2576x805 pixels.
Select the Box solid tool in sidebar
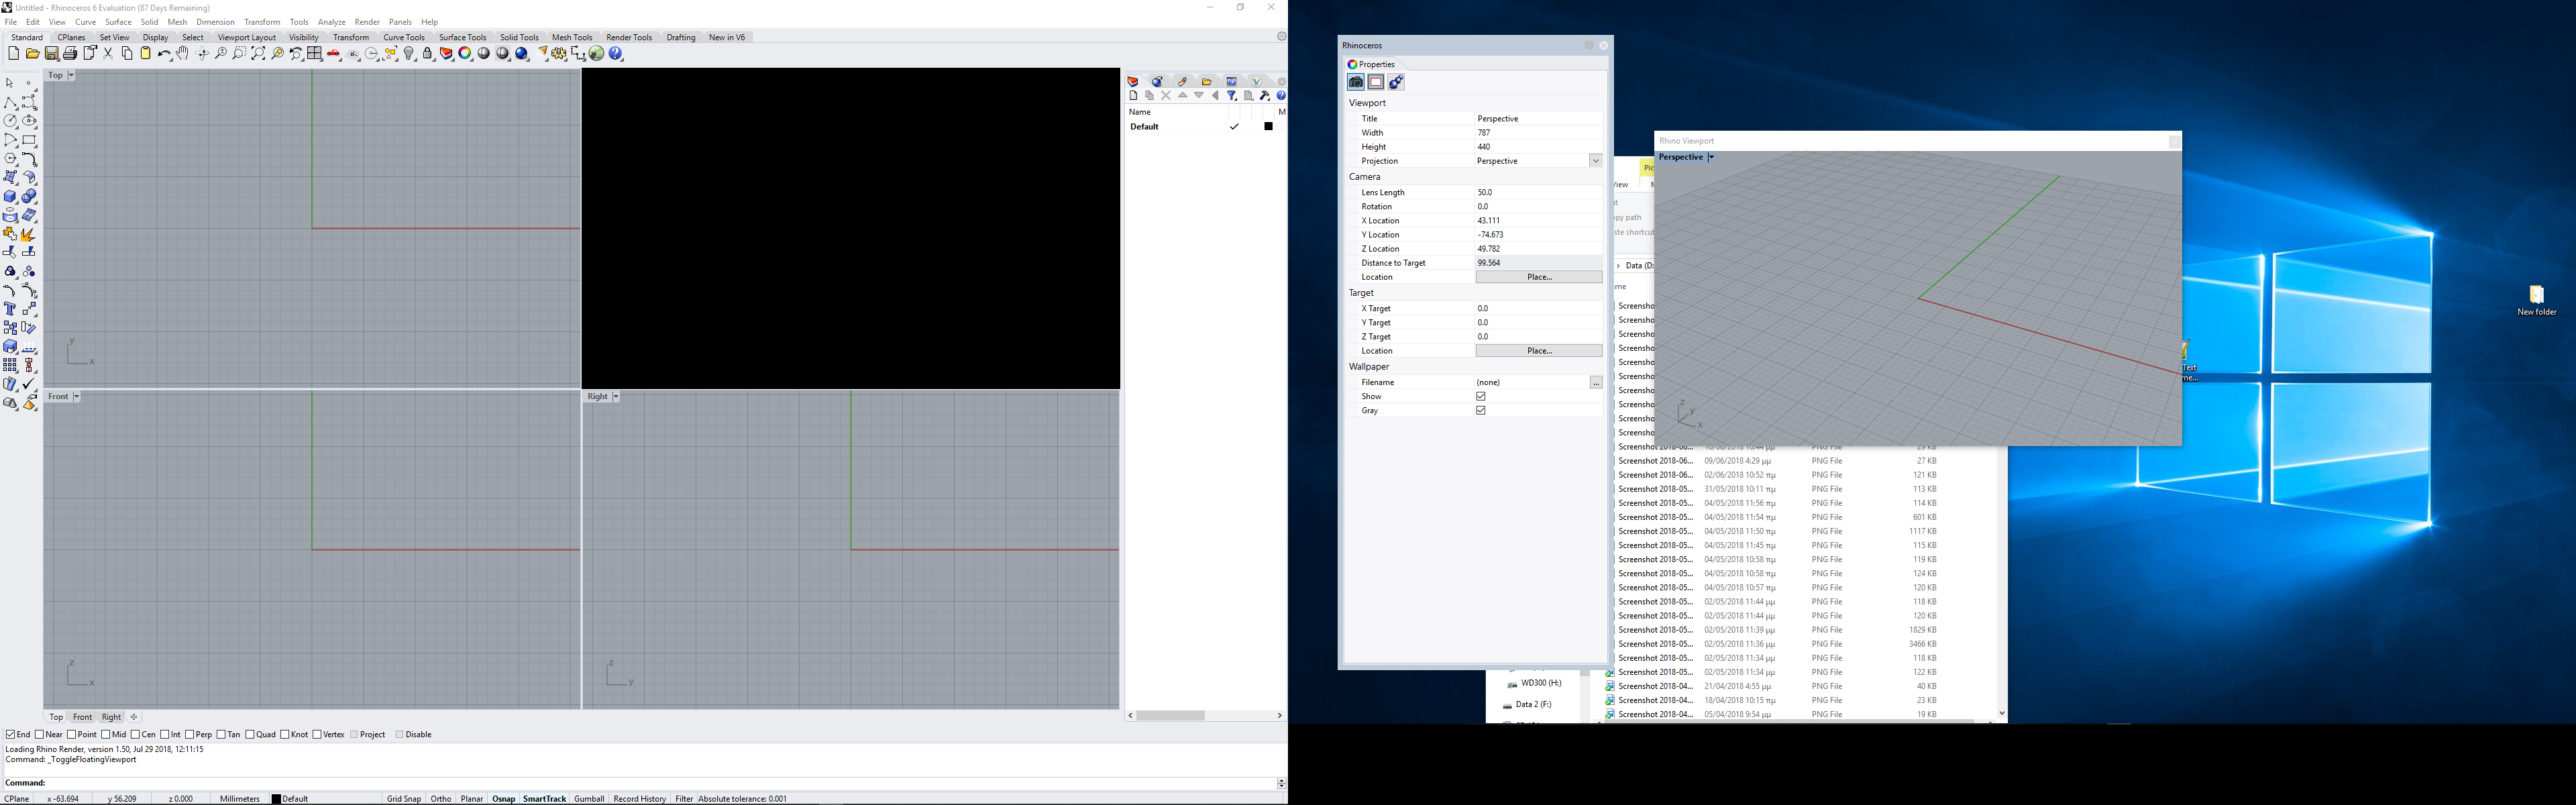tap(10, 196)
